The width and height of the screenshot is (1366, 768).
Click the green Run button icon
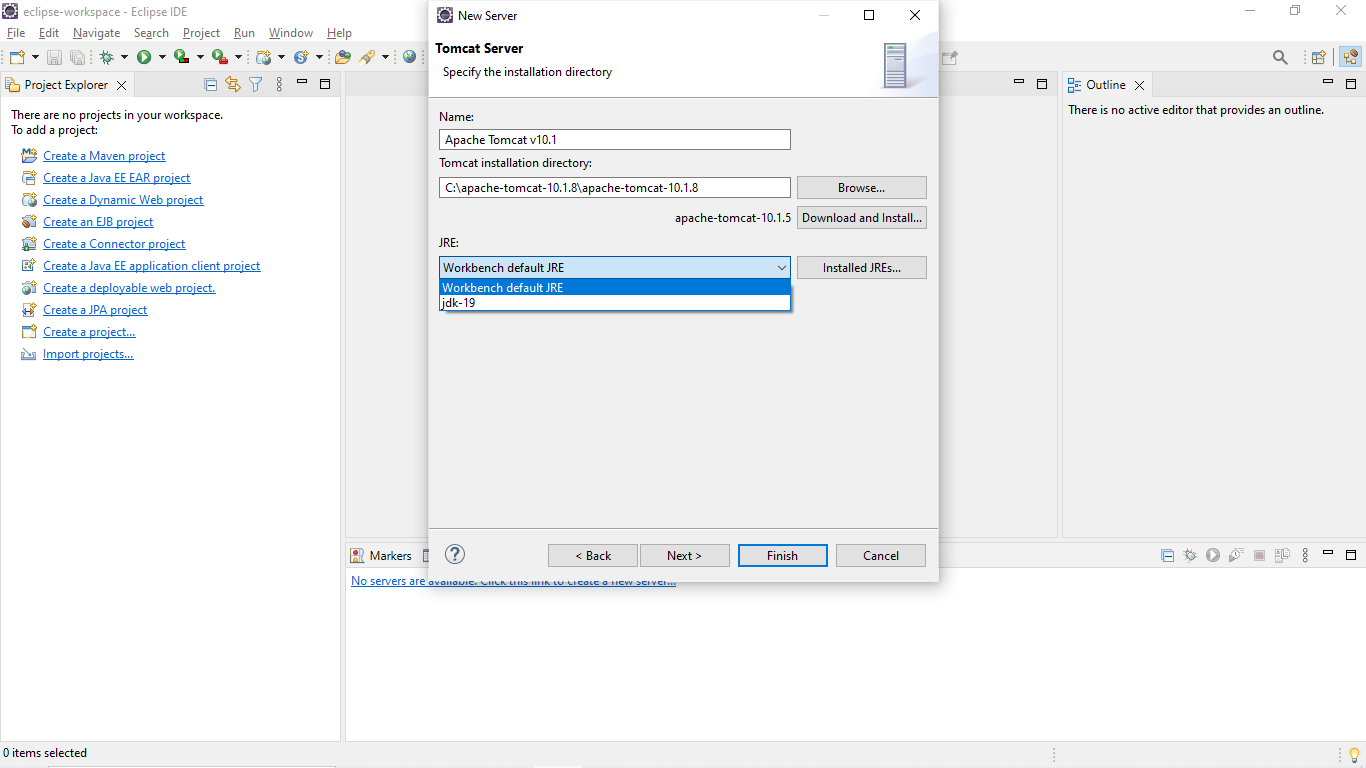tap(144, 57)
